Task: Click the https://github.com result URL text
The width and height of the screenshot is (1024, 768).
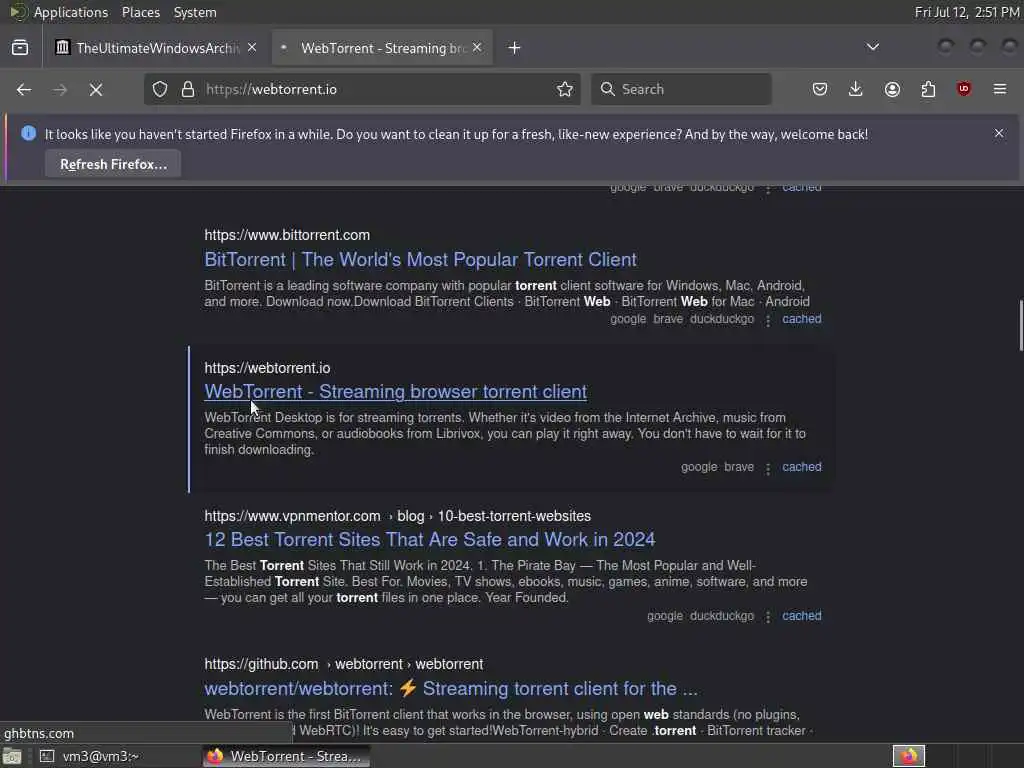Action: pos(261,664)
